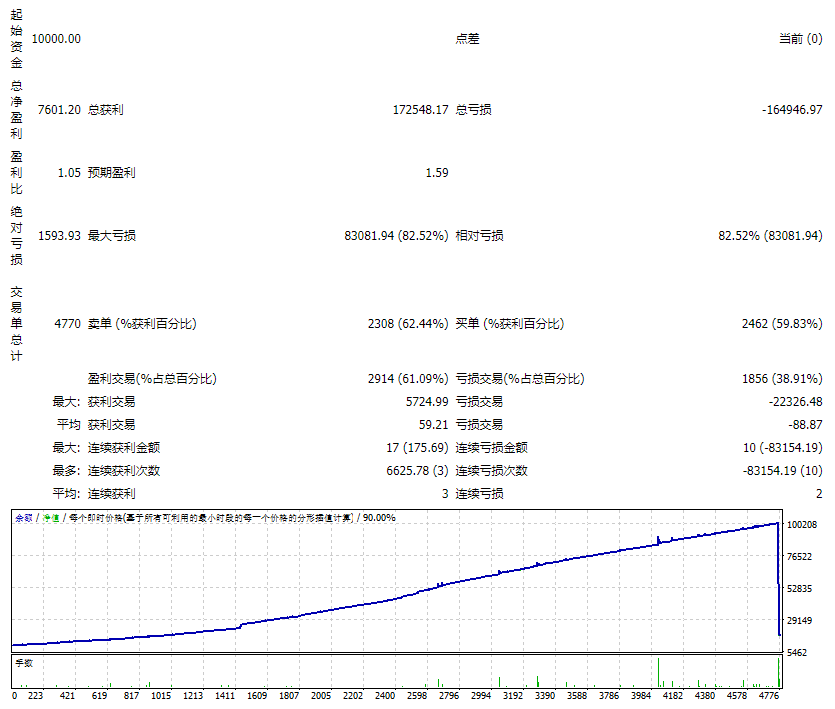Click the profit trades value 2914 (61.09%)
Screen dimensions: 835x709
click(x=407, y=379)
